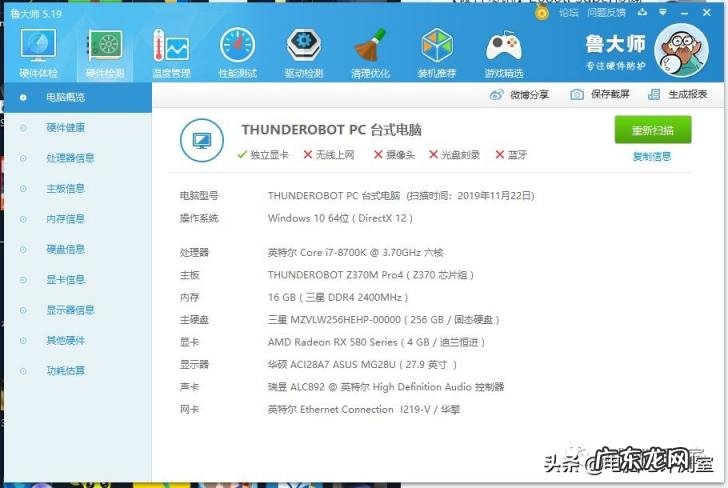Open the title bar dropdown menu arrow
The width and height of the screenshot is (728, 488).
click(x=663, y=12)
